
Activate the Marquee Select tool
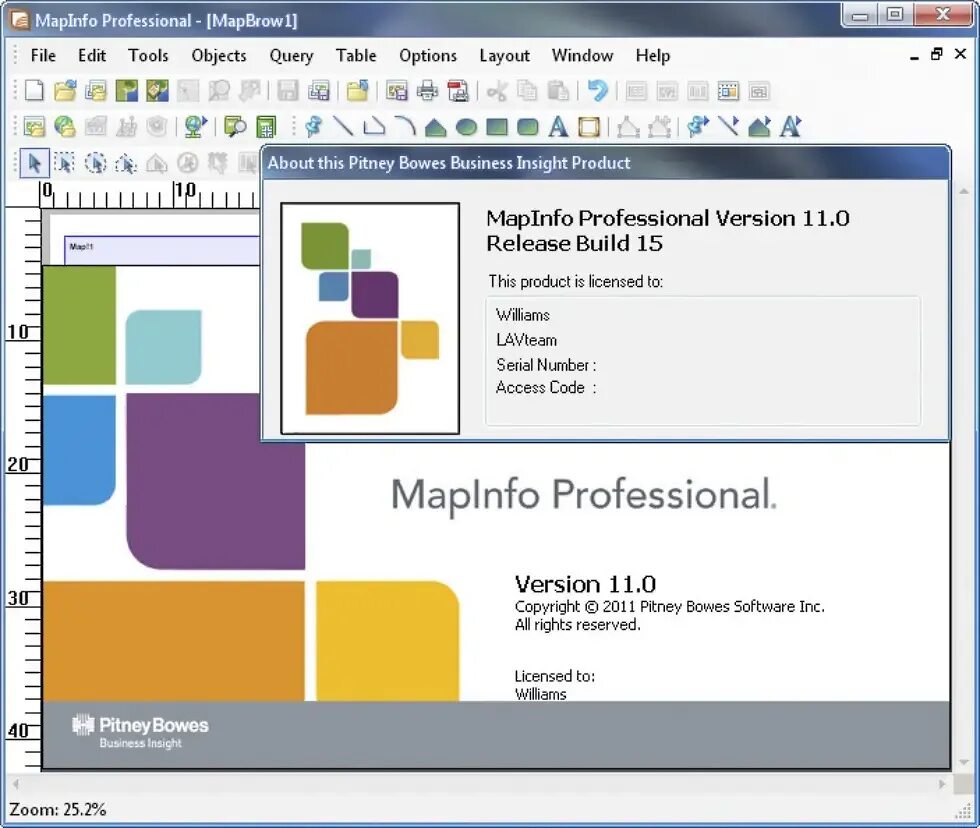click(x=64, y=163)
